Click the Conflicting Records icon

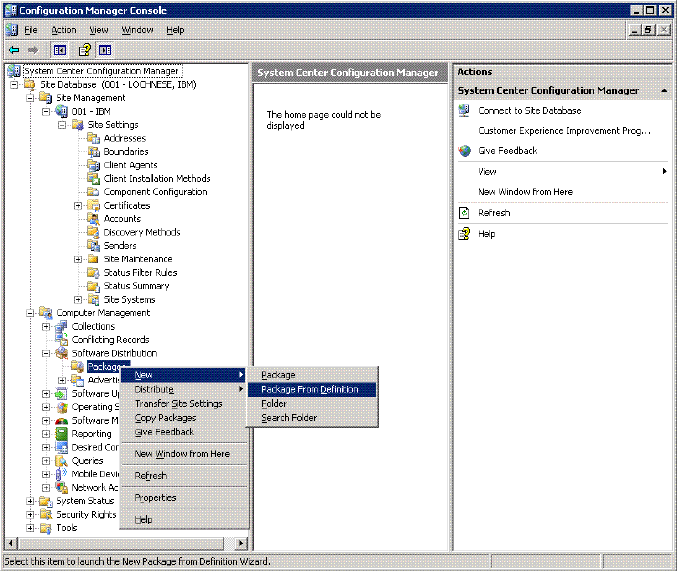coord(62,339)
